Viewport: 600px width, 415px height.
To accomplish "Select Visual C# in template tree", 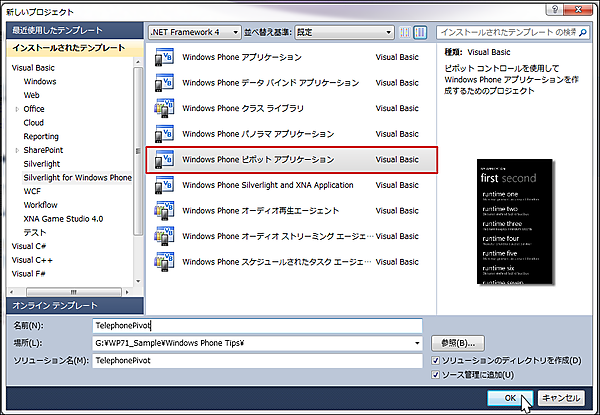I will pyautogui.click(x=29, y=246).
